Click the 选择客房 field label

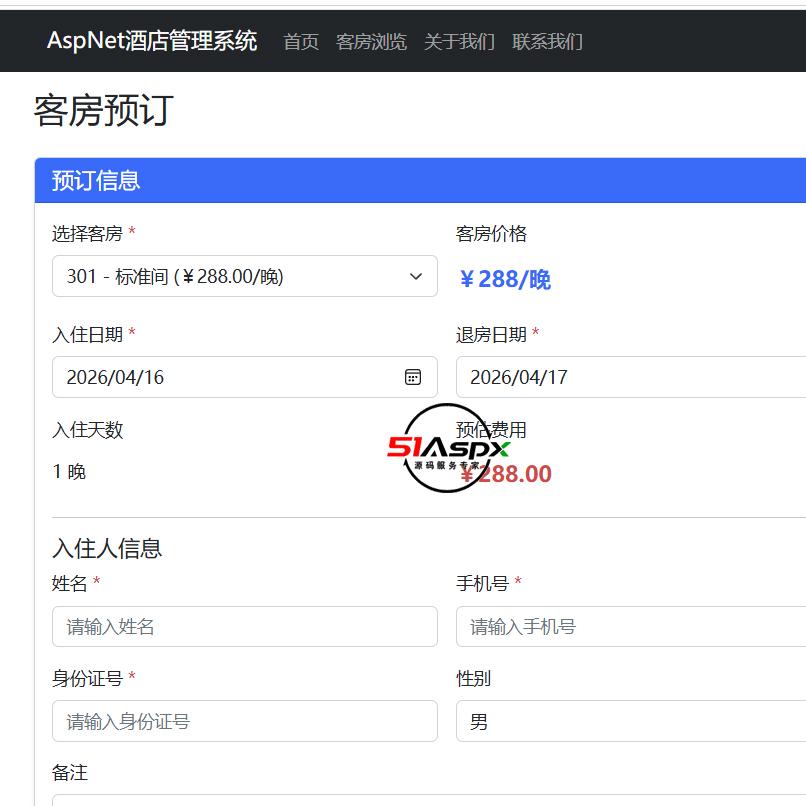pyautogui.click(x=87, y=233)
